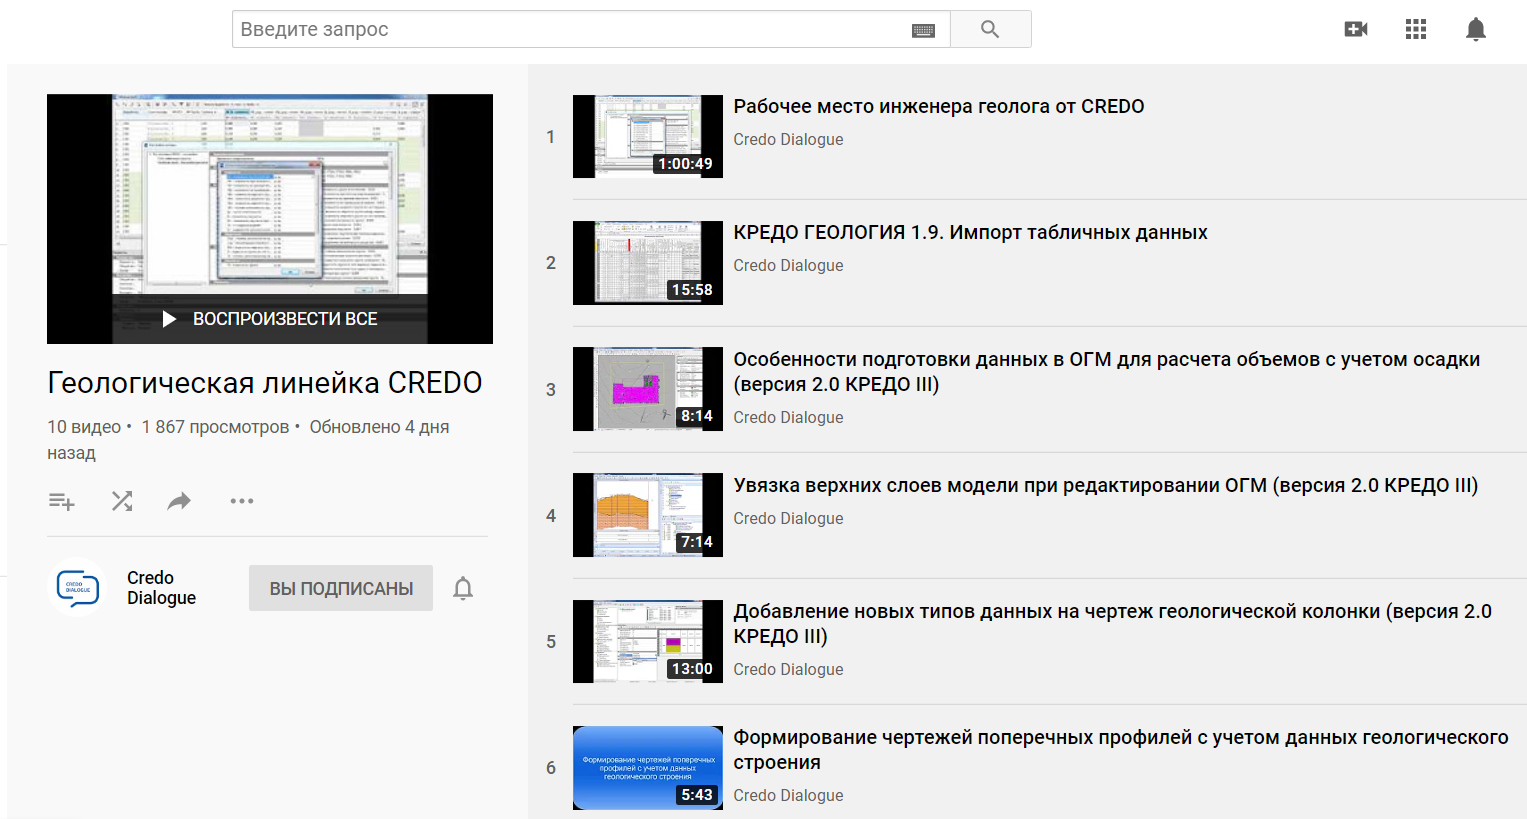The height and width of the screenshot is (819, 1527).
Task: Shuffle the playlist
Action: click(x=122, y=501)
